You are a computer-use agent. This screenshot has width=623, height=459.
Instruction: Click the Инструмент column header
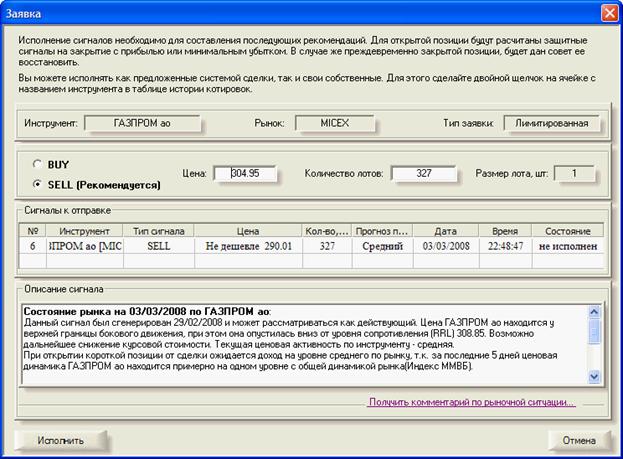(84, 231)
